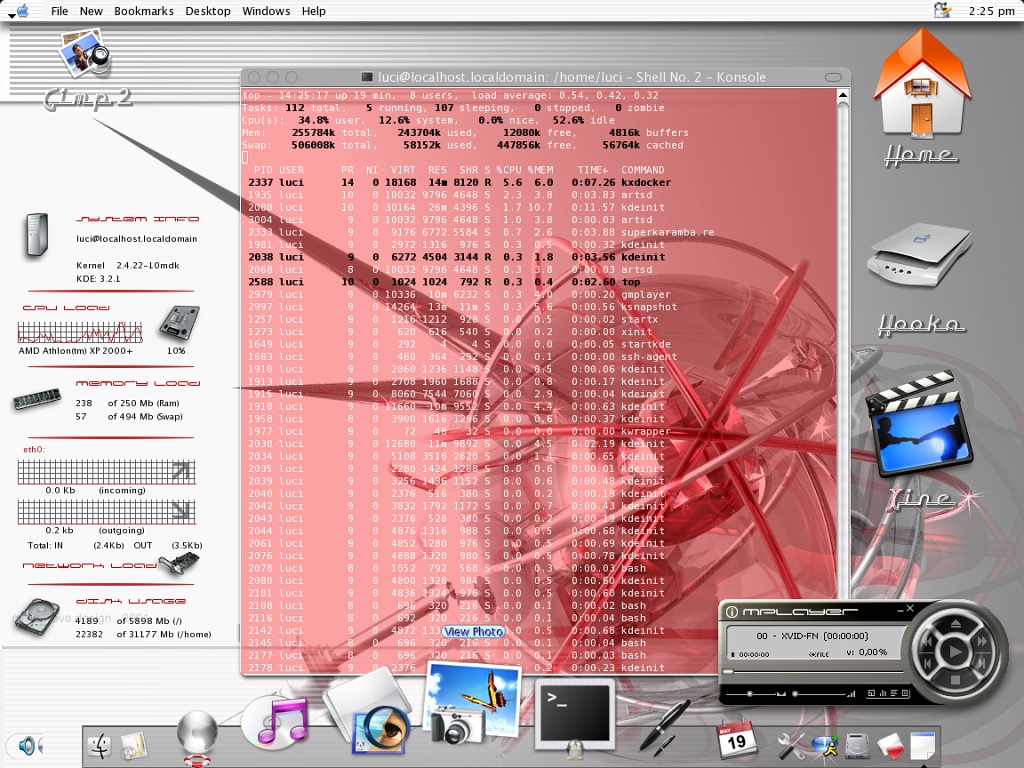Open the wrench and screwdriver tools icon

tap(791, 746)
